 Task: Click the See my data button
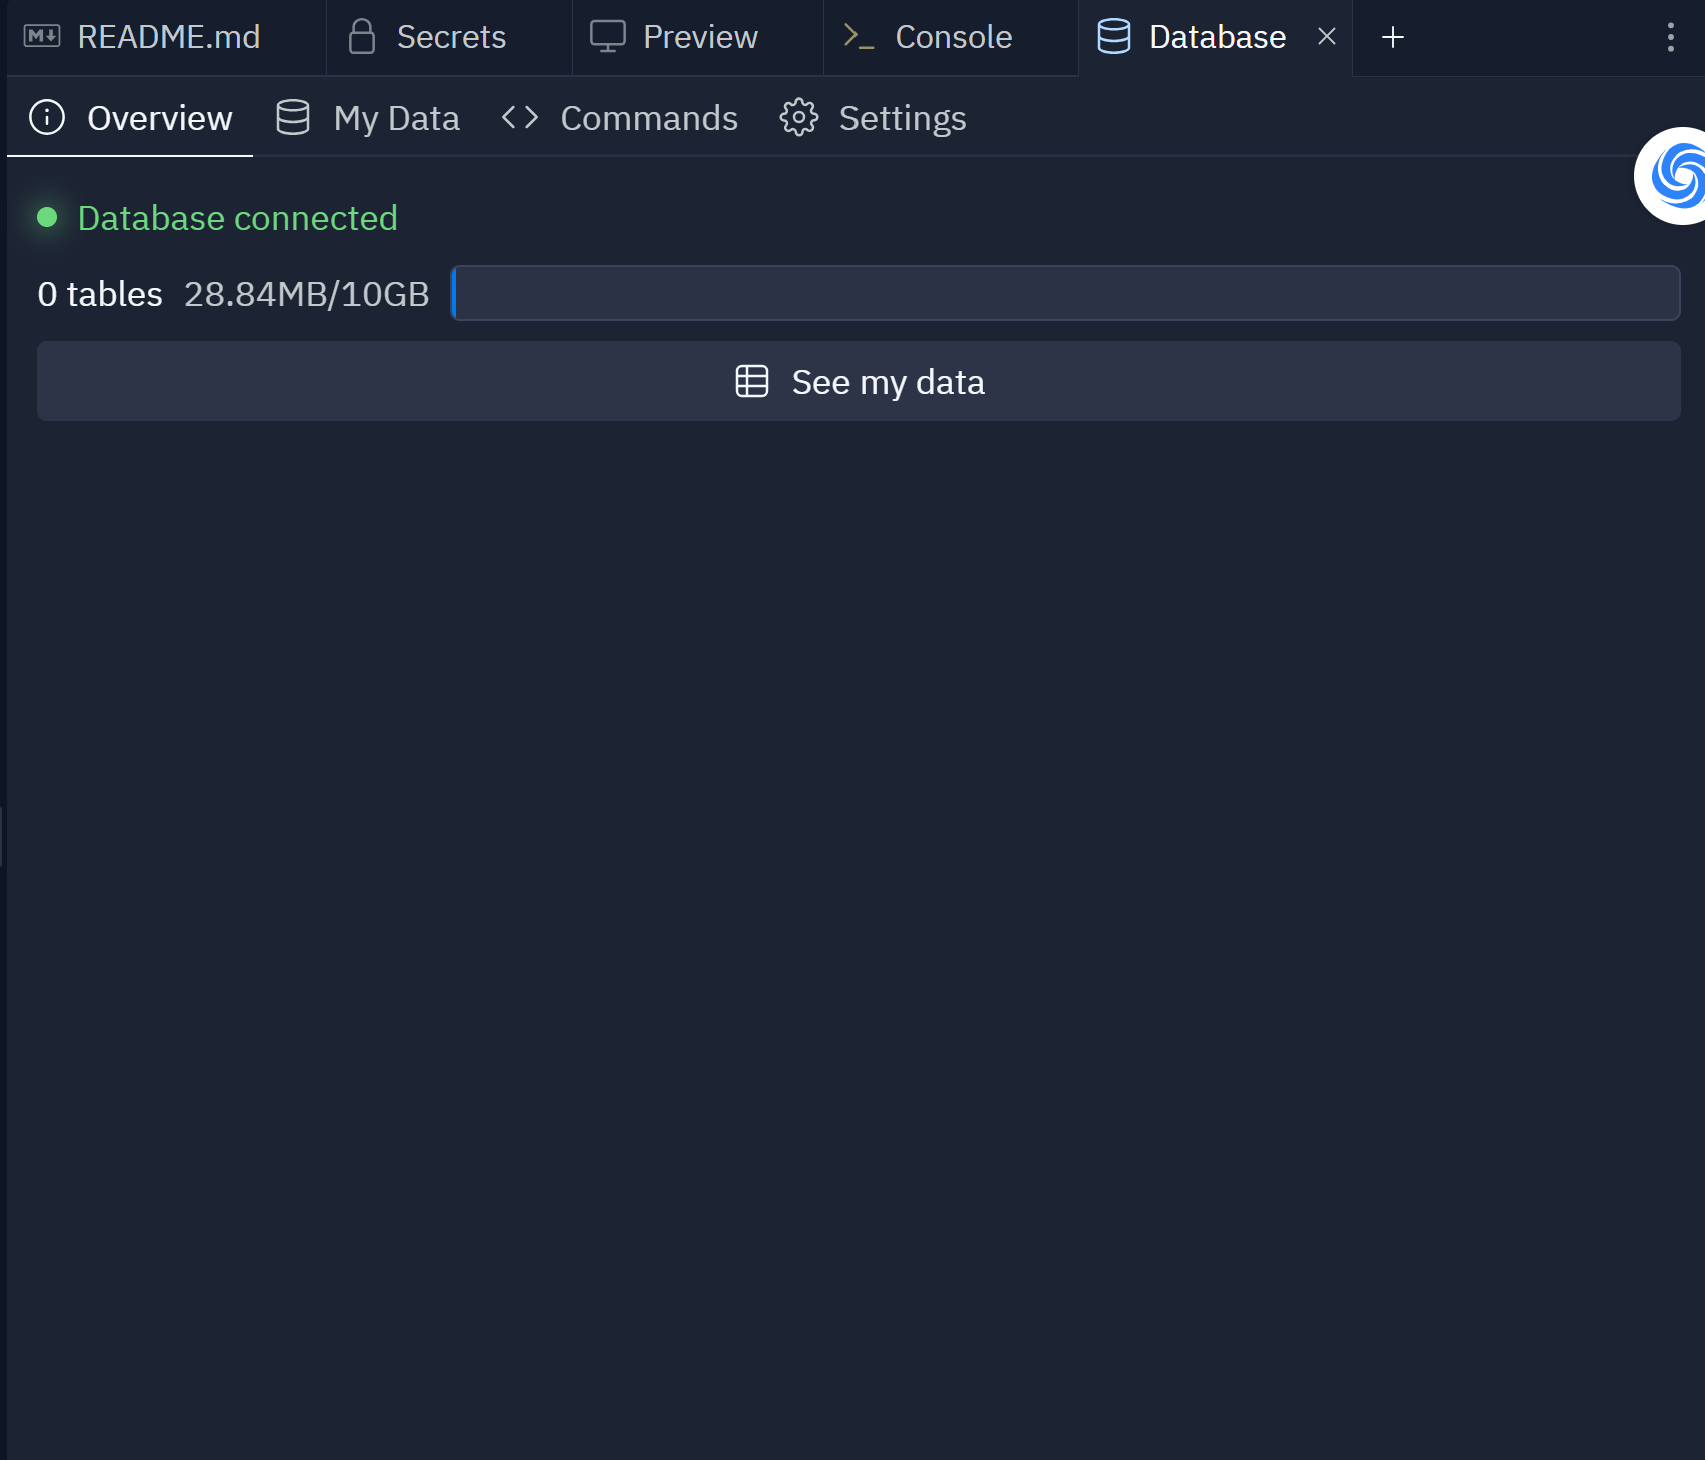pyautogui.click(x=859, y=381)
